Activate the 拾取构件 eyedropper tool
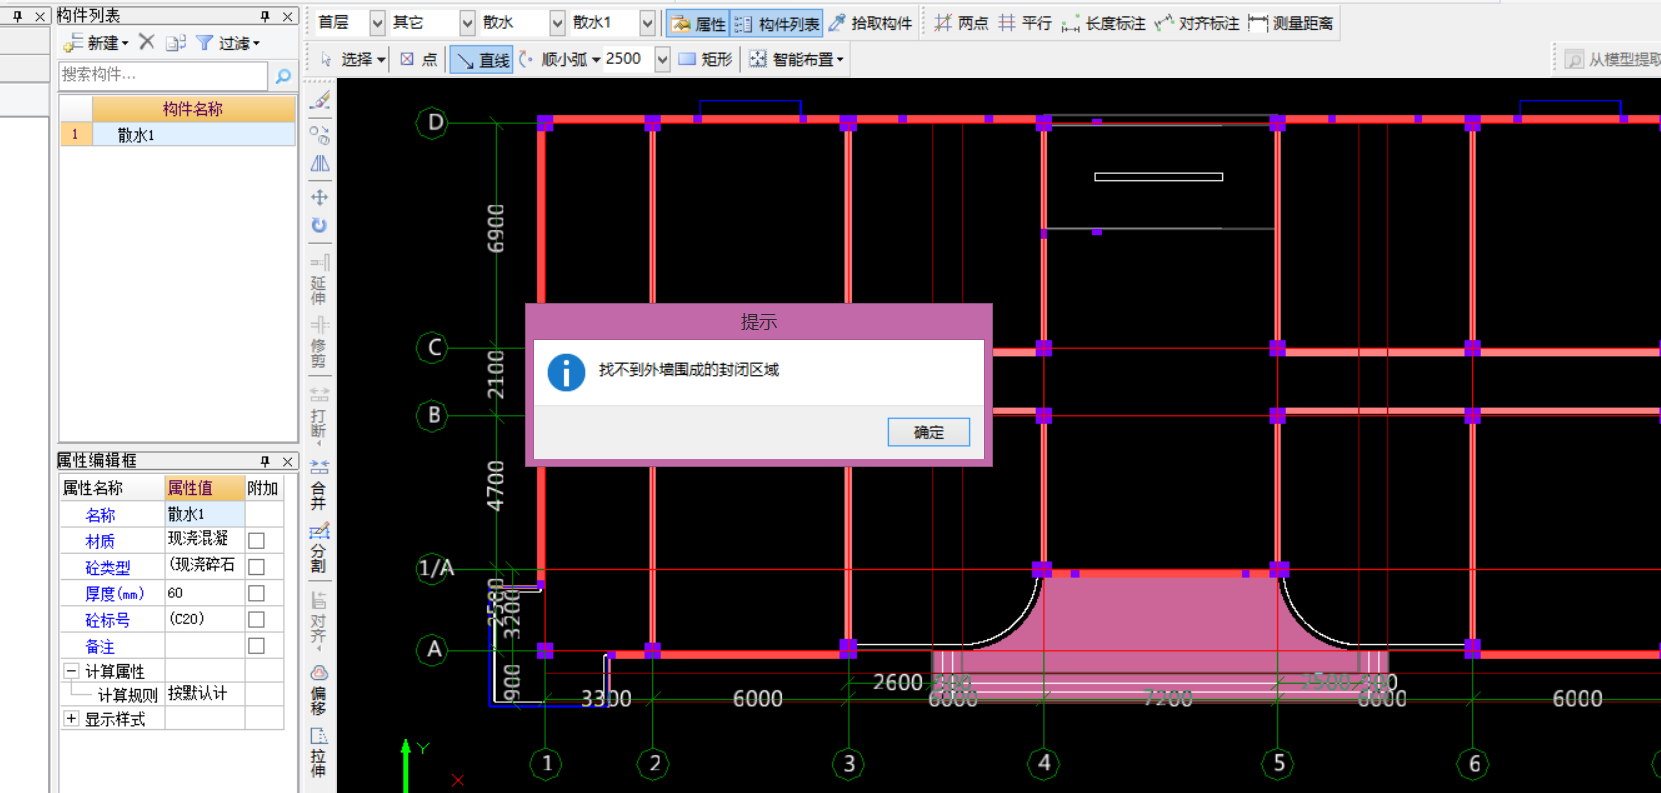The image size is (1661, 793). (870, 23)
